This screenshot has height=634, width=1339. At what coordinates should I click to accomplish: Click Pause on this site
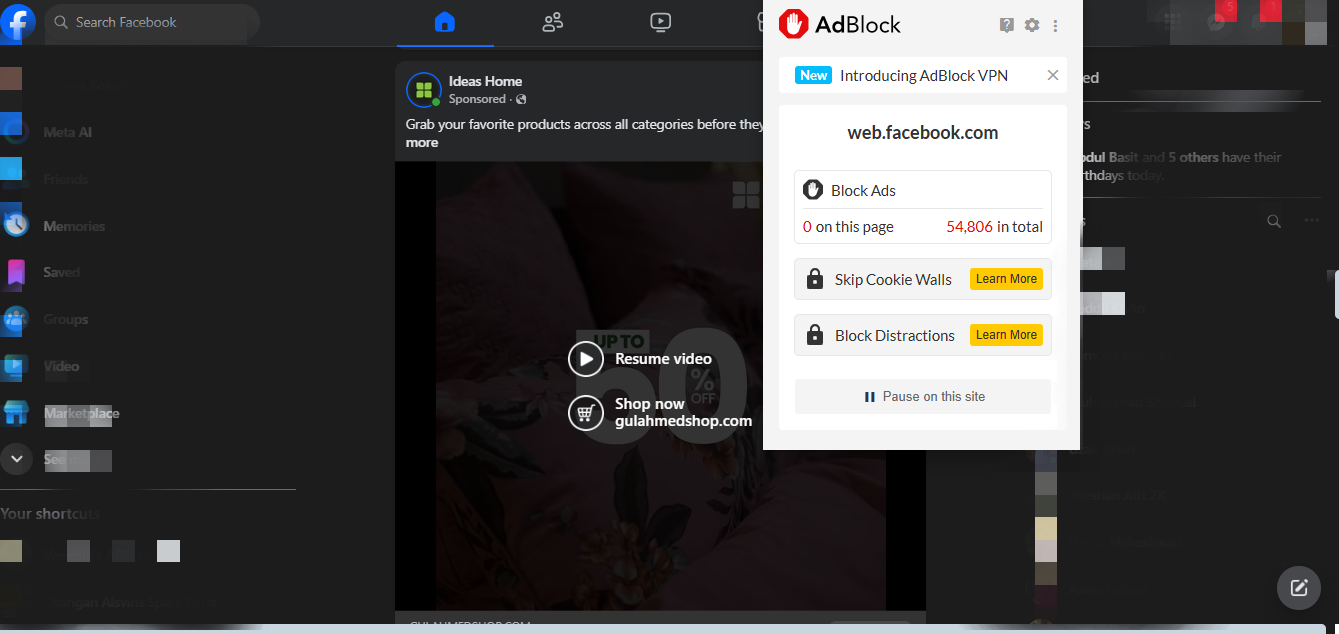tap(923, 397)
